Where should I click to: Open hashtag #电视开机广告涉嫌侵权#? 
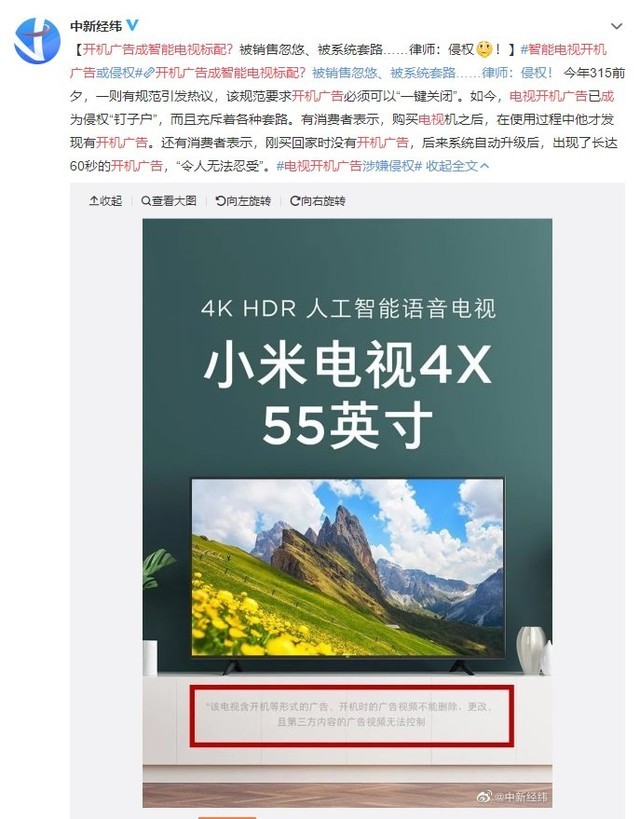349,166
